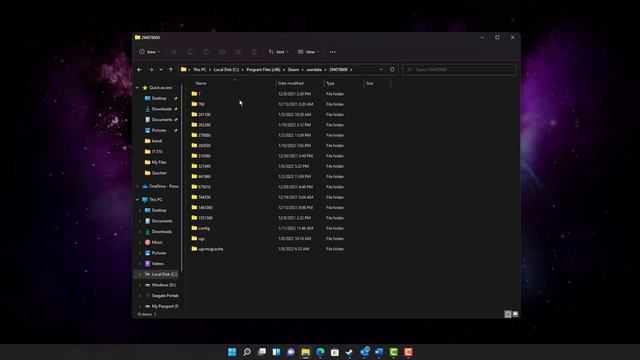Click the Copy icon in the toolbar

coord(190,52)
